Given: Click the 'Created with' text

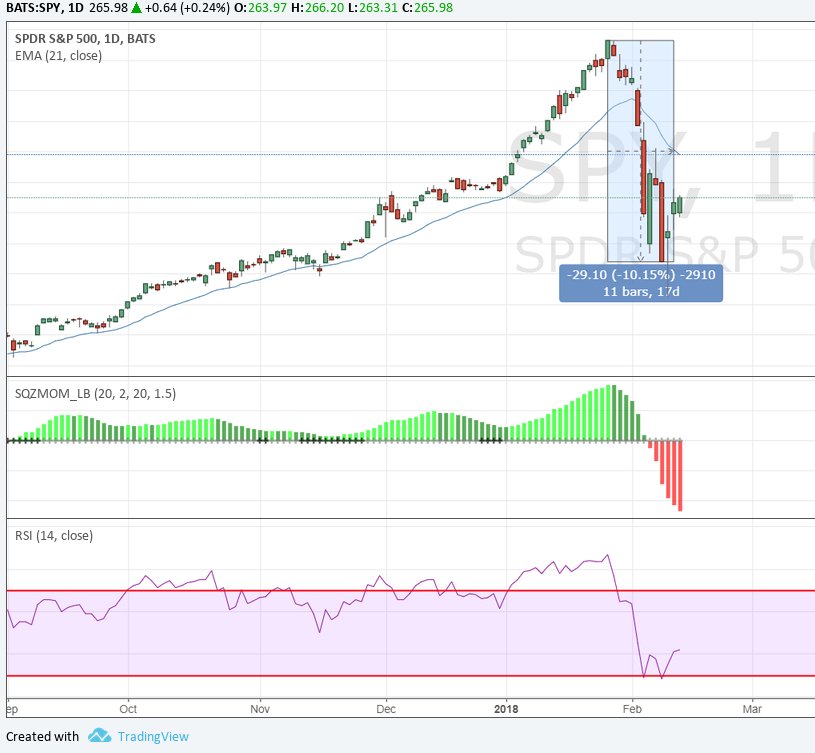Looking at the screenshot, I should [x=42, y=736].
